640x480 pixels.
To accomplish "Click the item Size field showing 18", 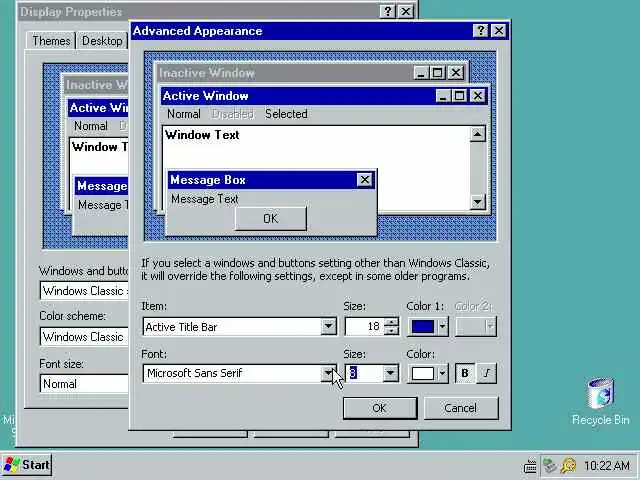I will tap(364, 327).
